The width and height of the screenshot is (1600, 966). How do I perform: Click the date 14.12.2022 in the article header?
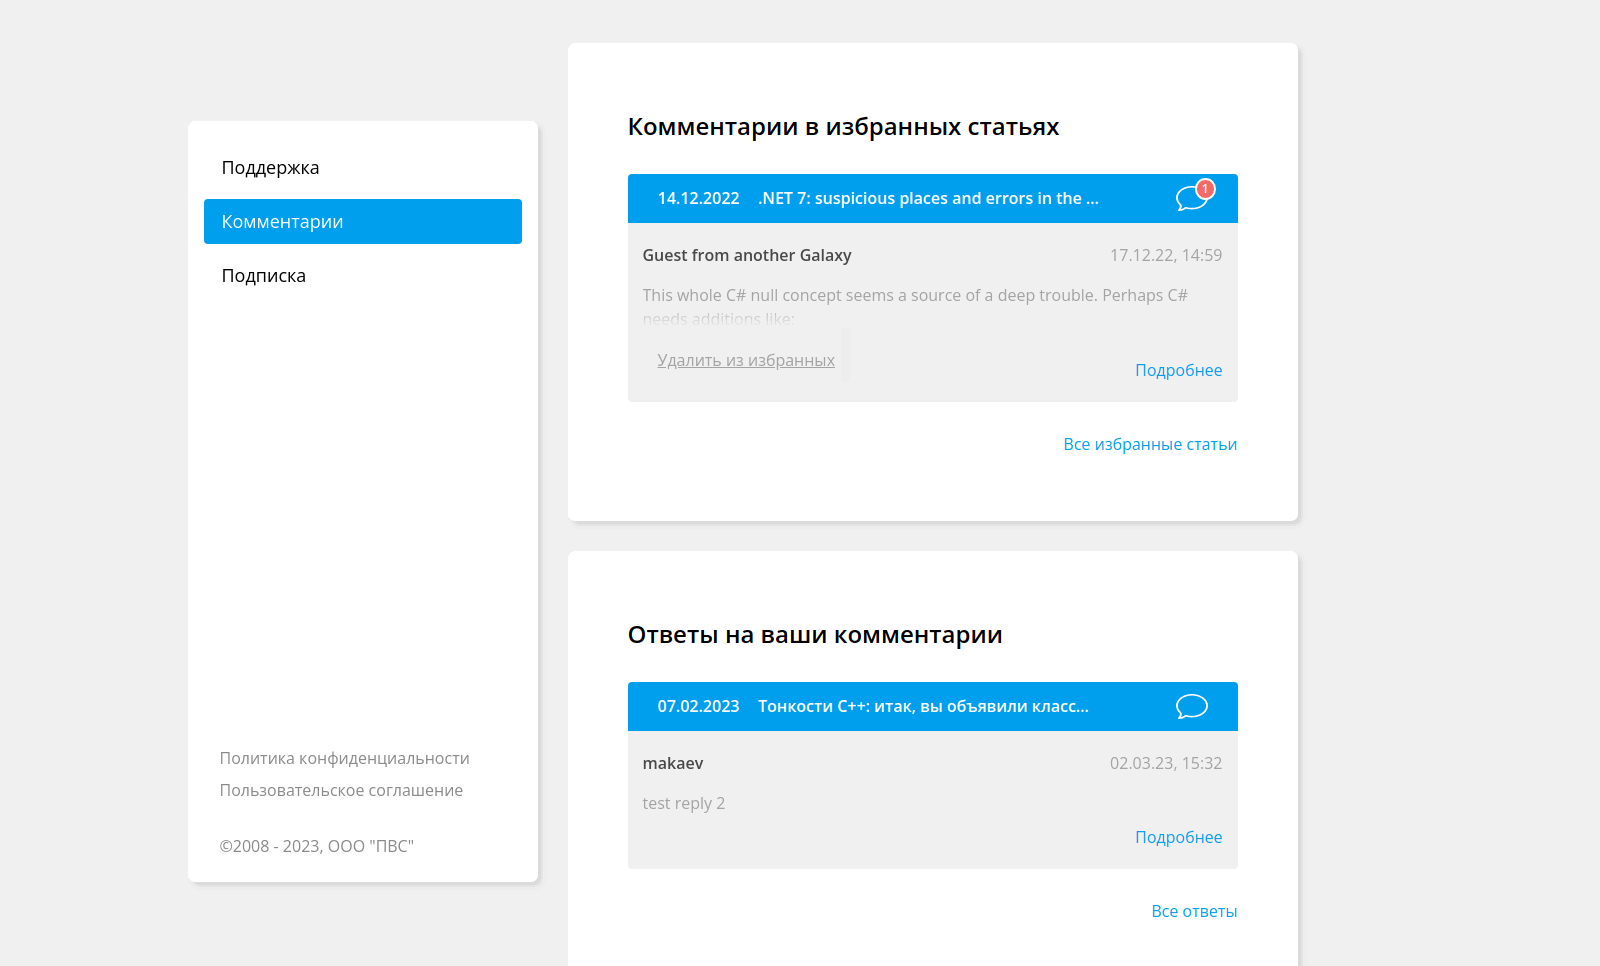pos(697,198)
